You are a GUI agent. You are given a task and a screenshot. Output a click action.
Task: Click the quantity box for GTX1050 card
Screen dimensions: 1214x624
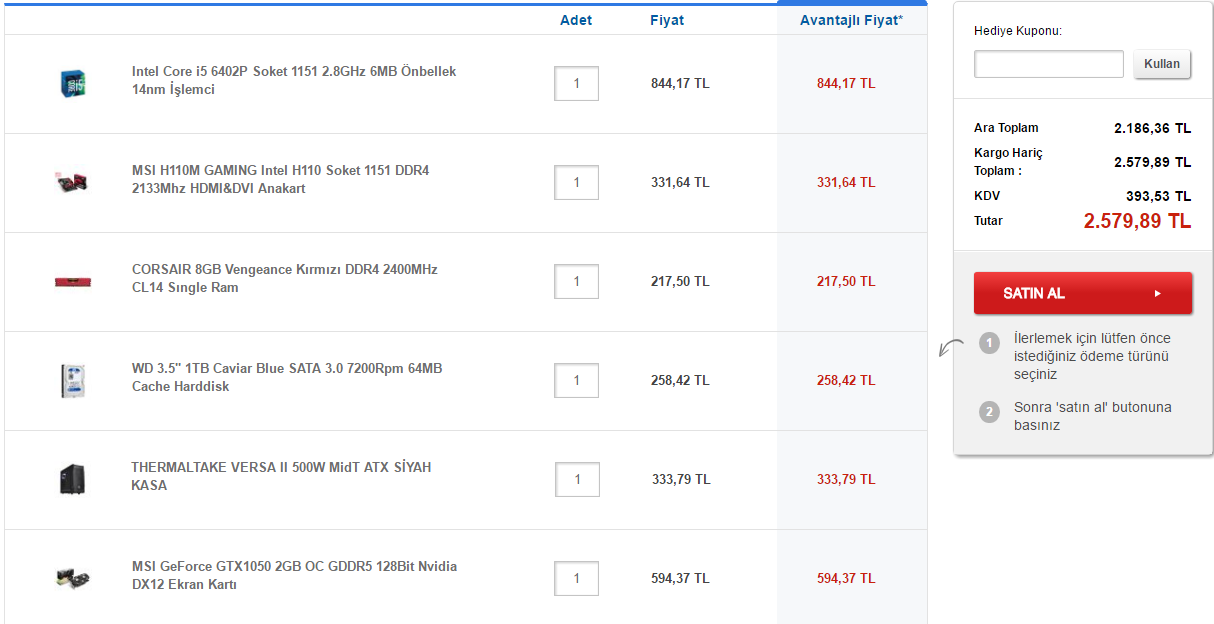[576, 578]
